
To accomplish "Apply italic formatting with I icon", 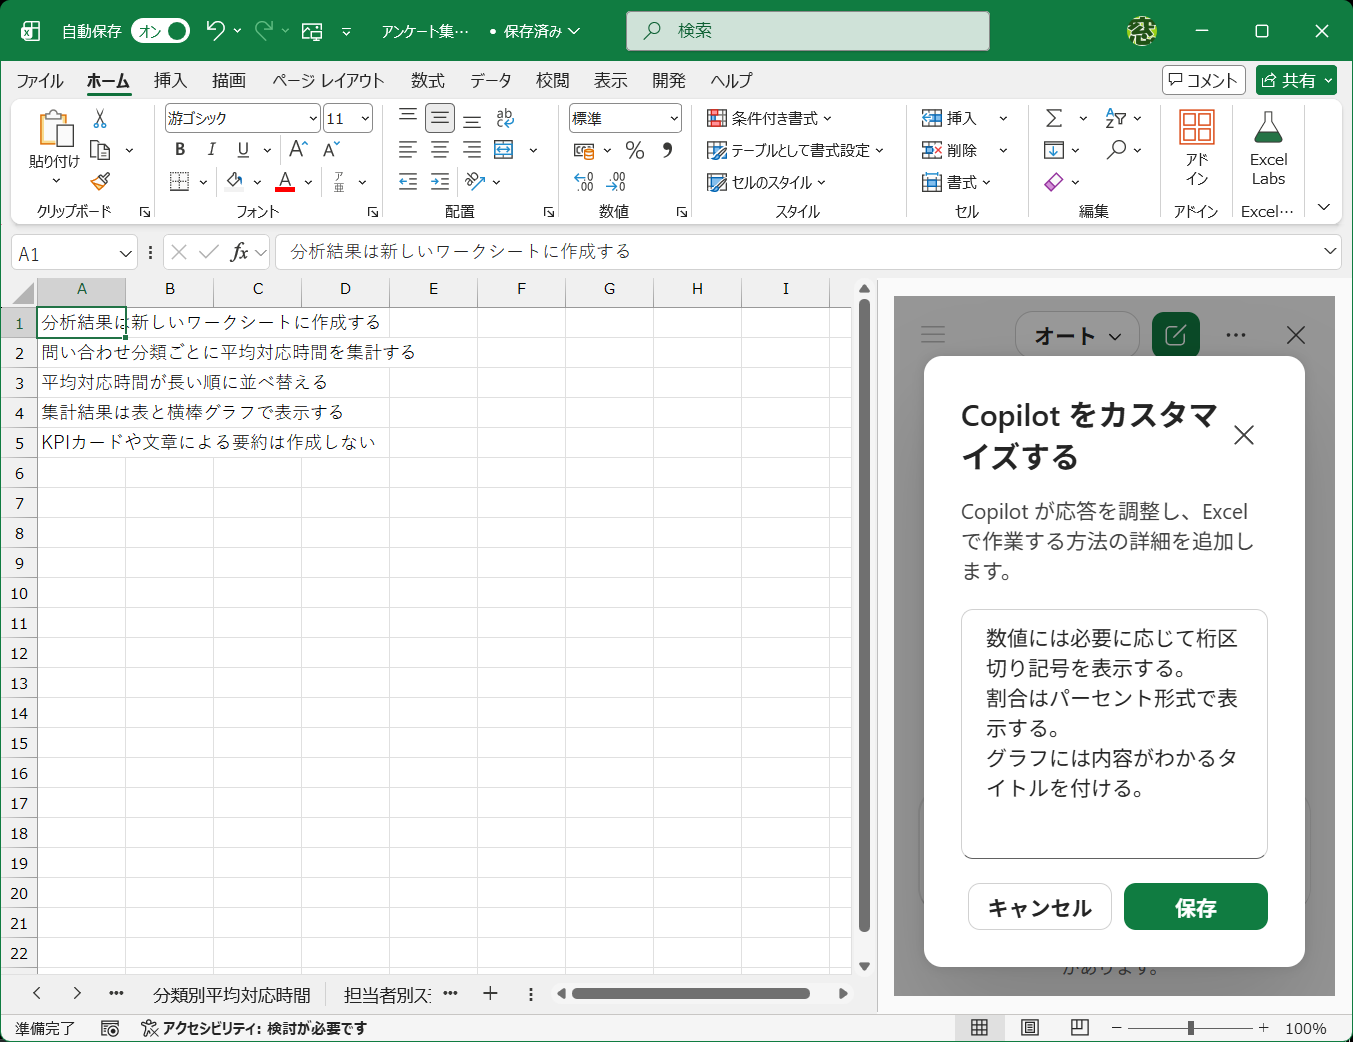I will [x=211, y=150].
